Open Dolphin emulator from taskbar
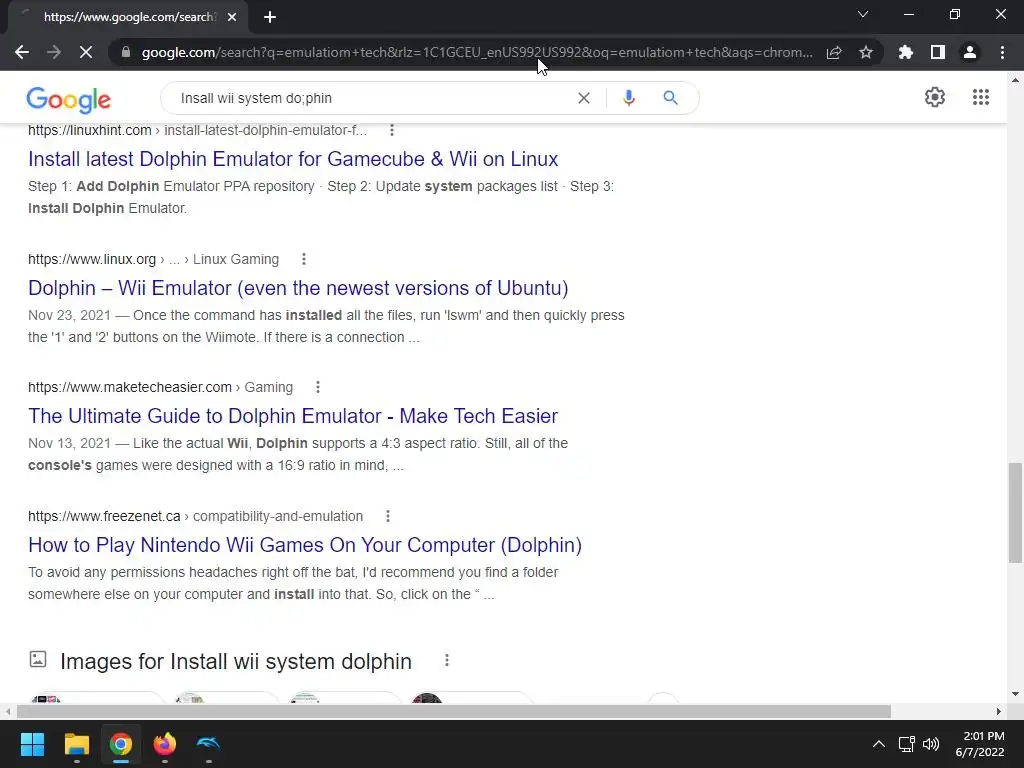Image resolution: width=1024 pixels, height=768 pixels. 208,744
